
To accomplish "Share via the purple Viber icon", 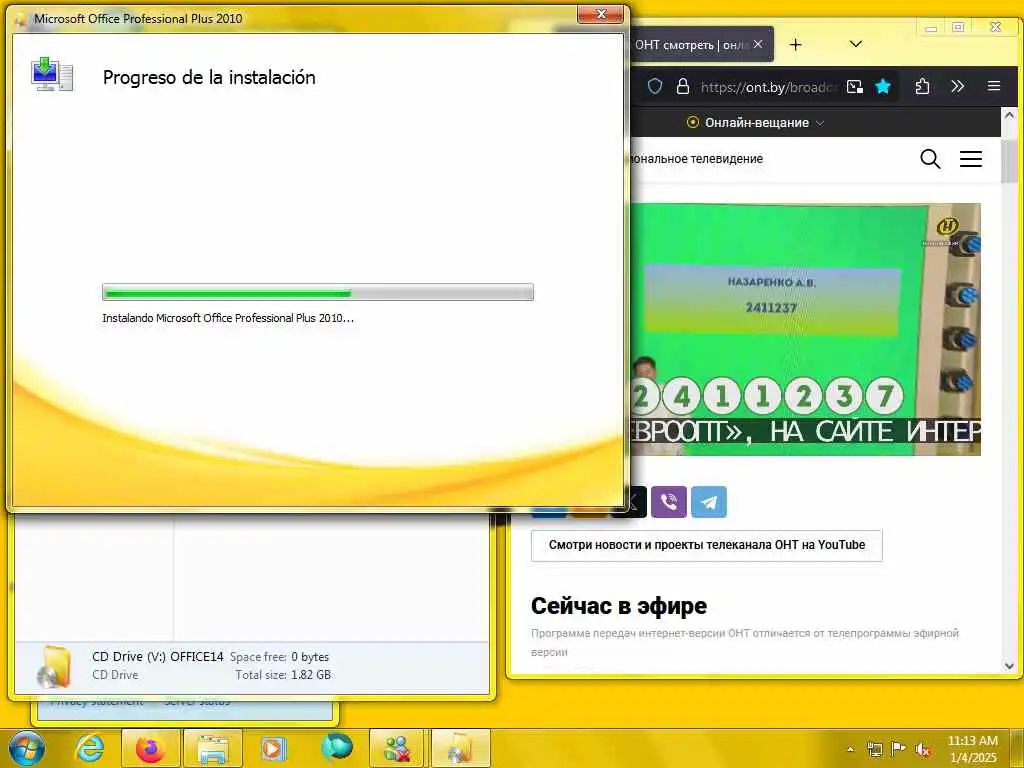I will tap(669, 502).
